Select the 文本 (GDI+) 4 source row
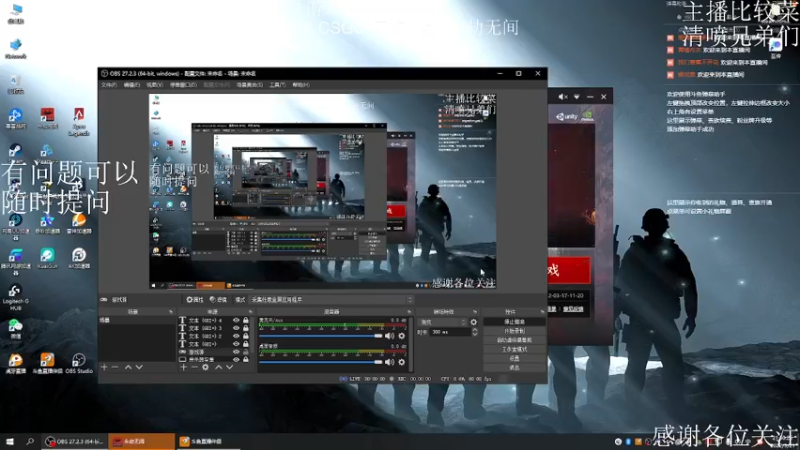 click(215, 320)
